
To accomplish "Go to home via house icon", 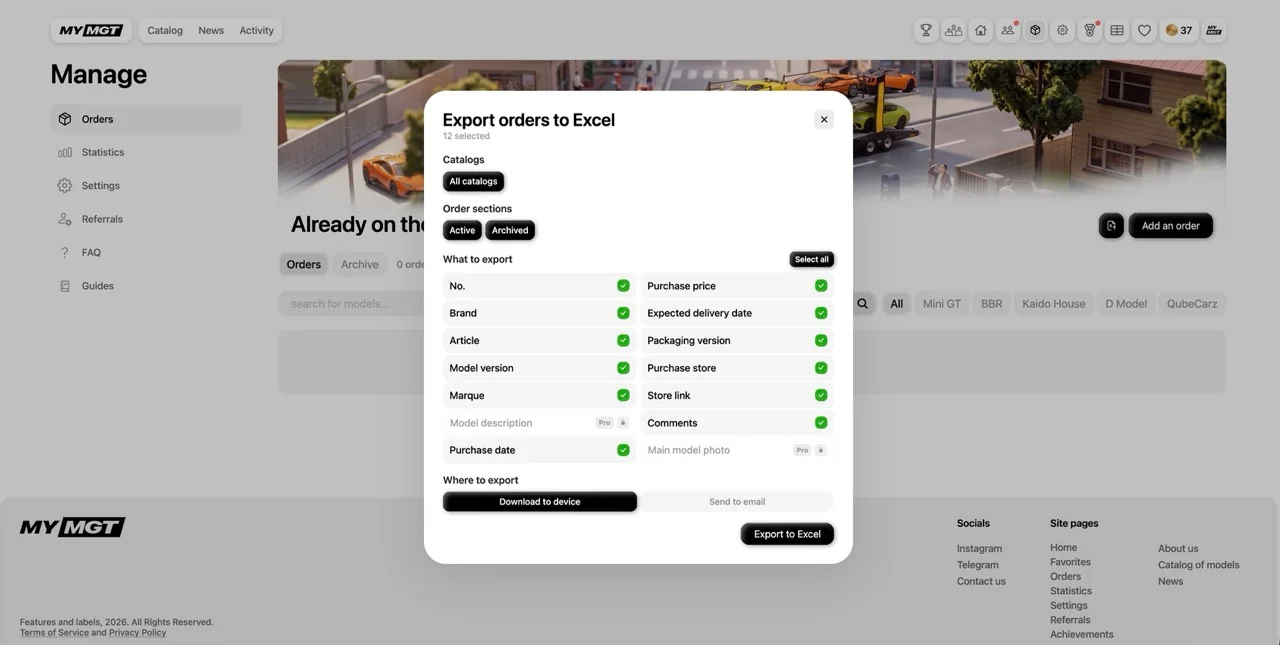I will coord(981,30).
